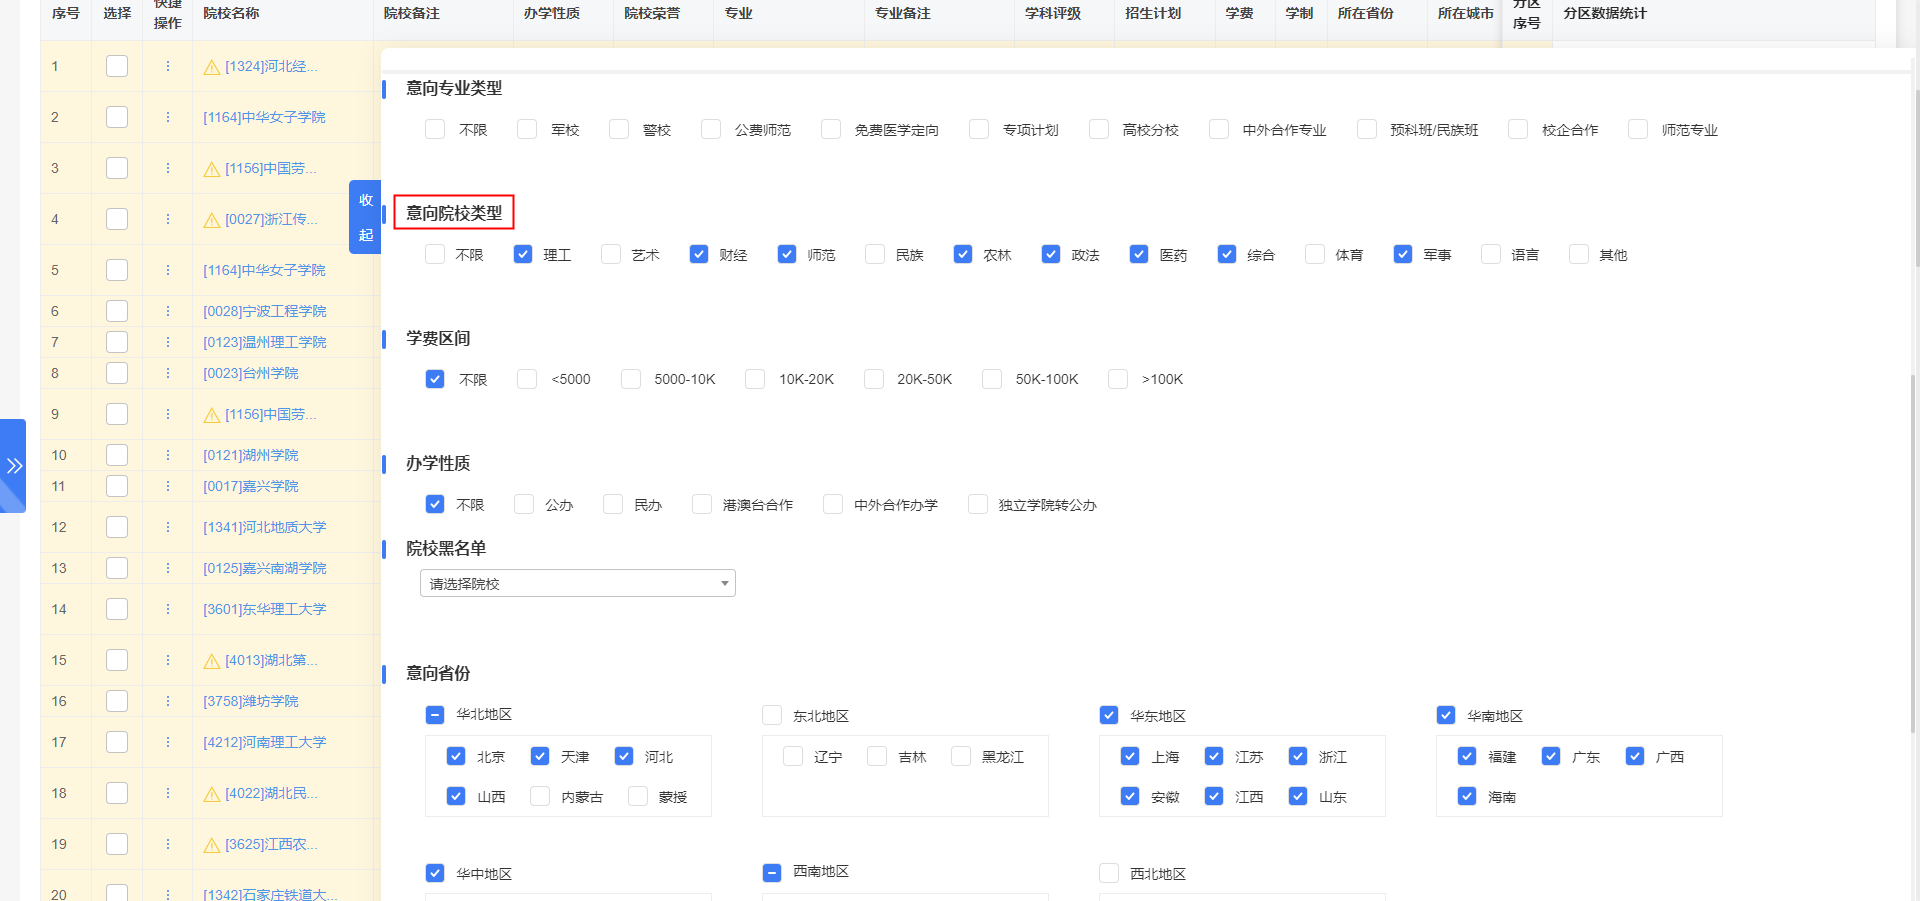Open the [1341]河北地质大学 college link
1920x901 pixels.
265,527
